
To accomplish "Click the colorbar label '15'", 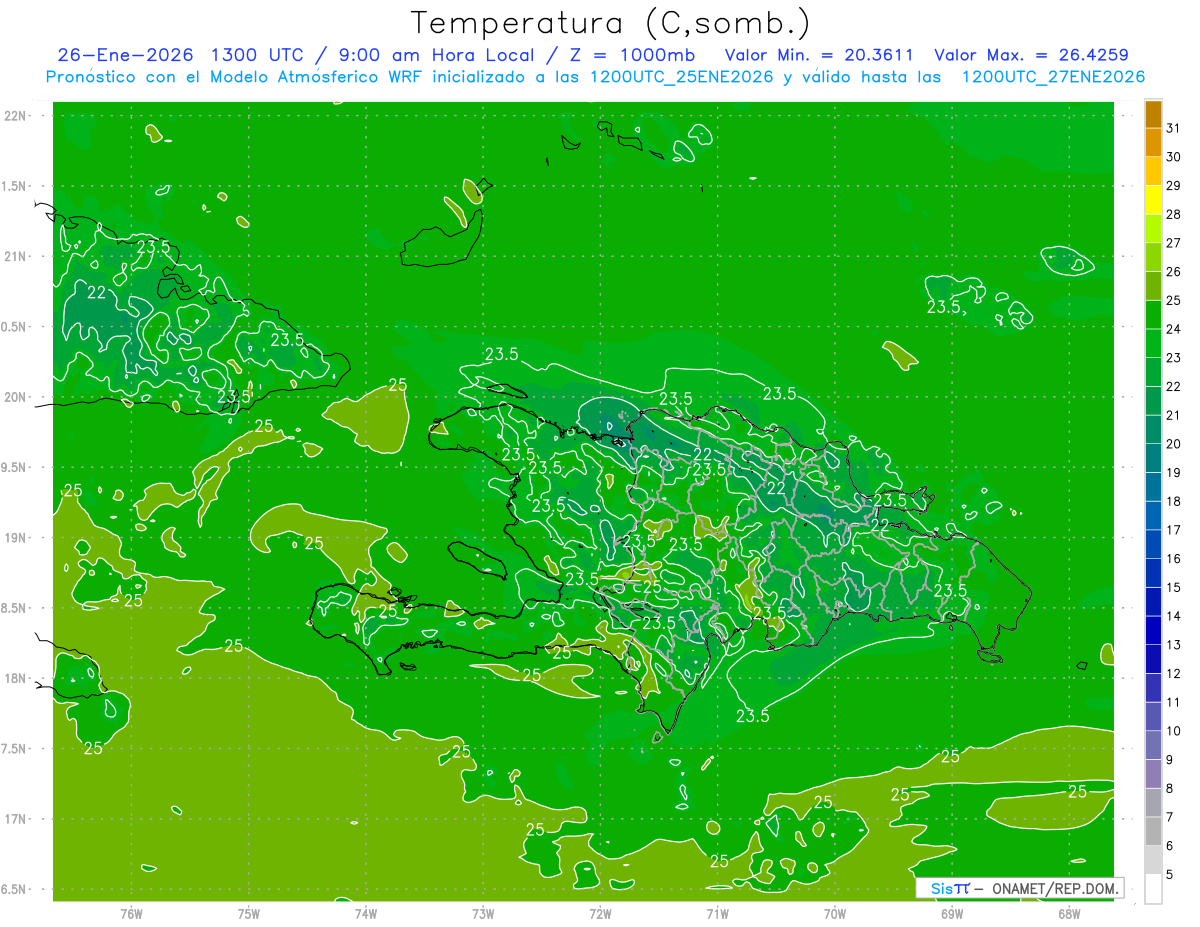I will 1174,587.
